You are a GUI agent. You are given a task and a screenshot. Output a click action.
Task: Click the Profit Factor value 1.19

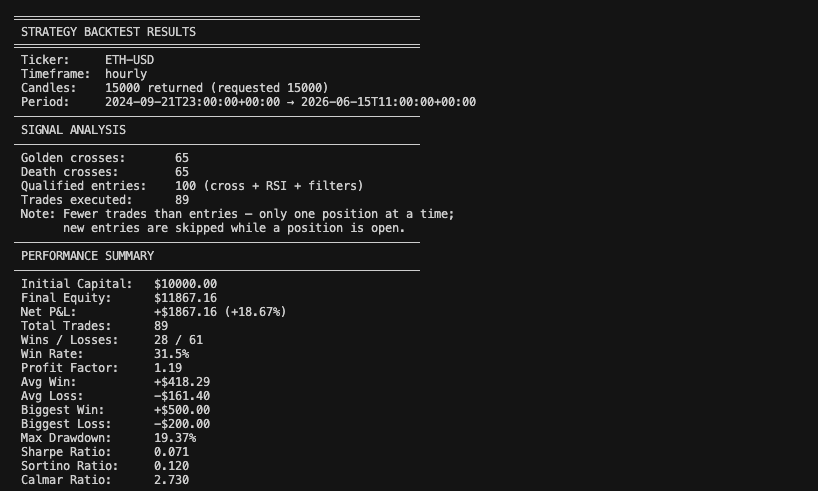(x=168, y=368)
